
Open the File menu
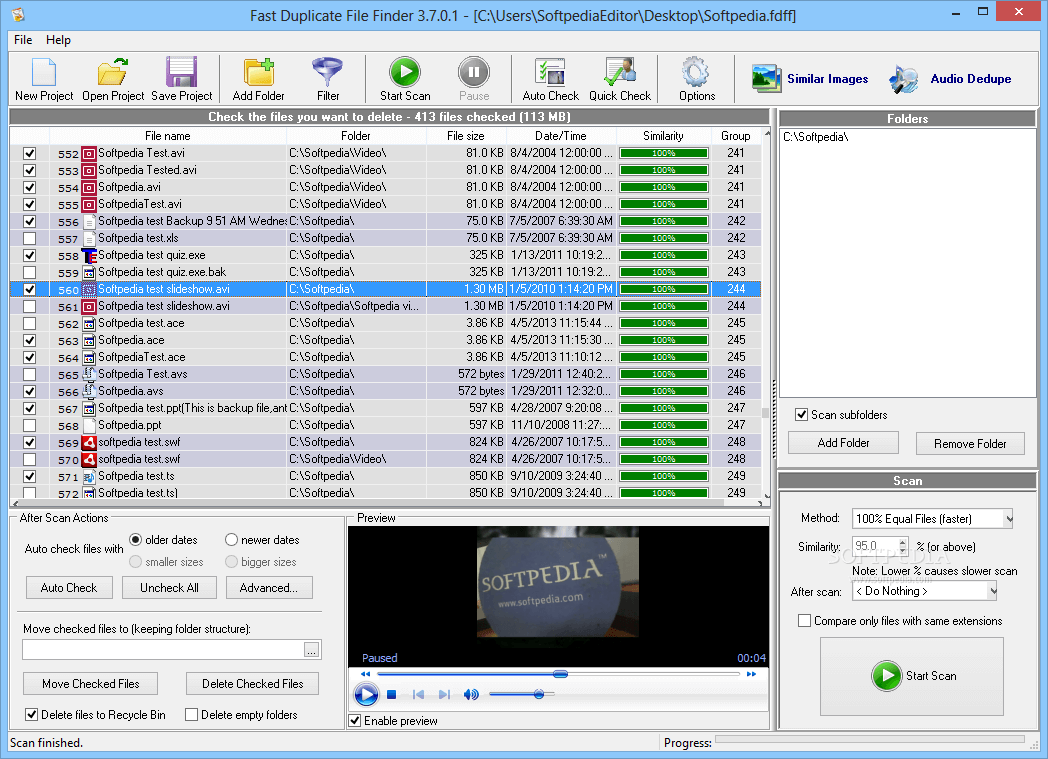tap(23, 39)
